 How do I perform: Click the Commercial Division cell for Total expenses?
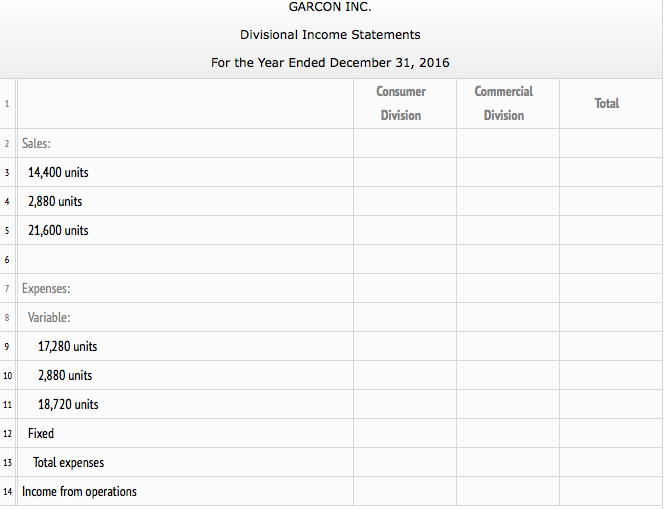point(508,462)
